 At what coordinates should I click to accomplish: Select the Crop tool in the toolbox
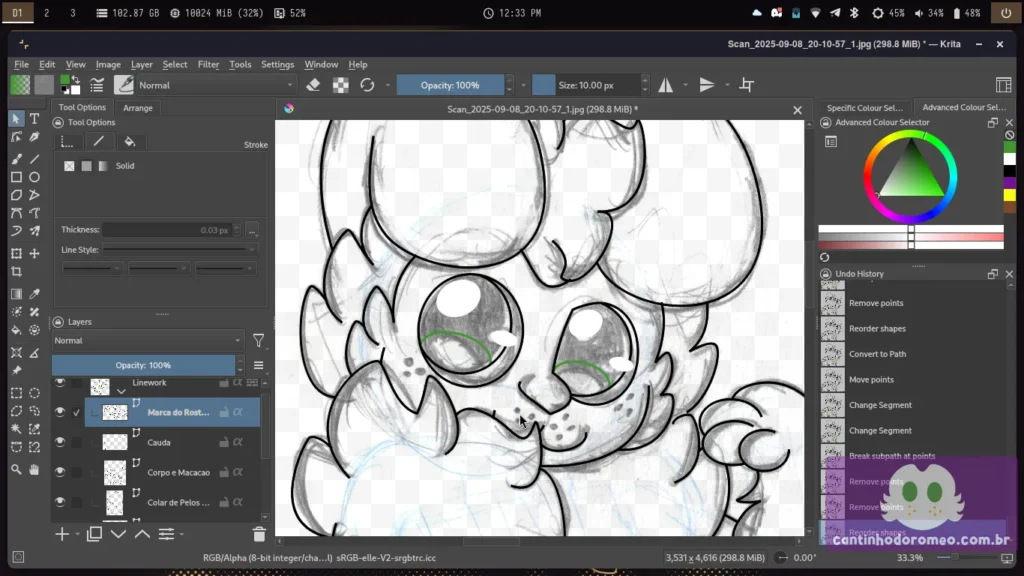coord(16,272)
